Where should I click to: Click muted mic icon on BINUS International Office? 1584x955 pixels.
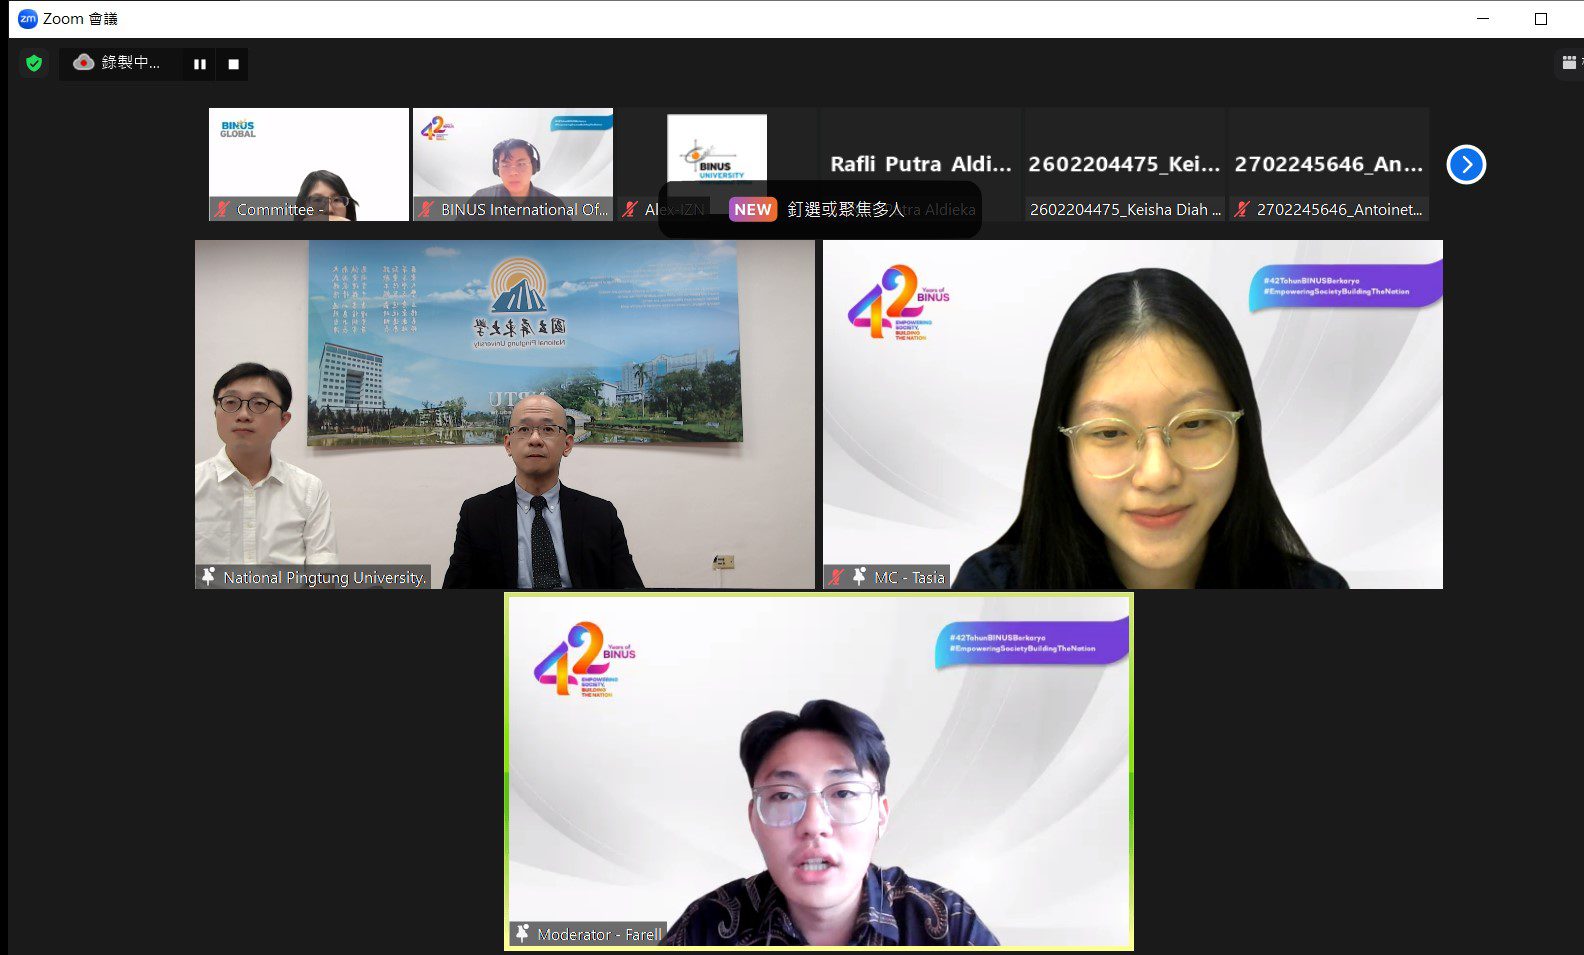(426, 209)
